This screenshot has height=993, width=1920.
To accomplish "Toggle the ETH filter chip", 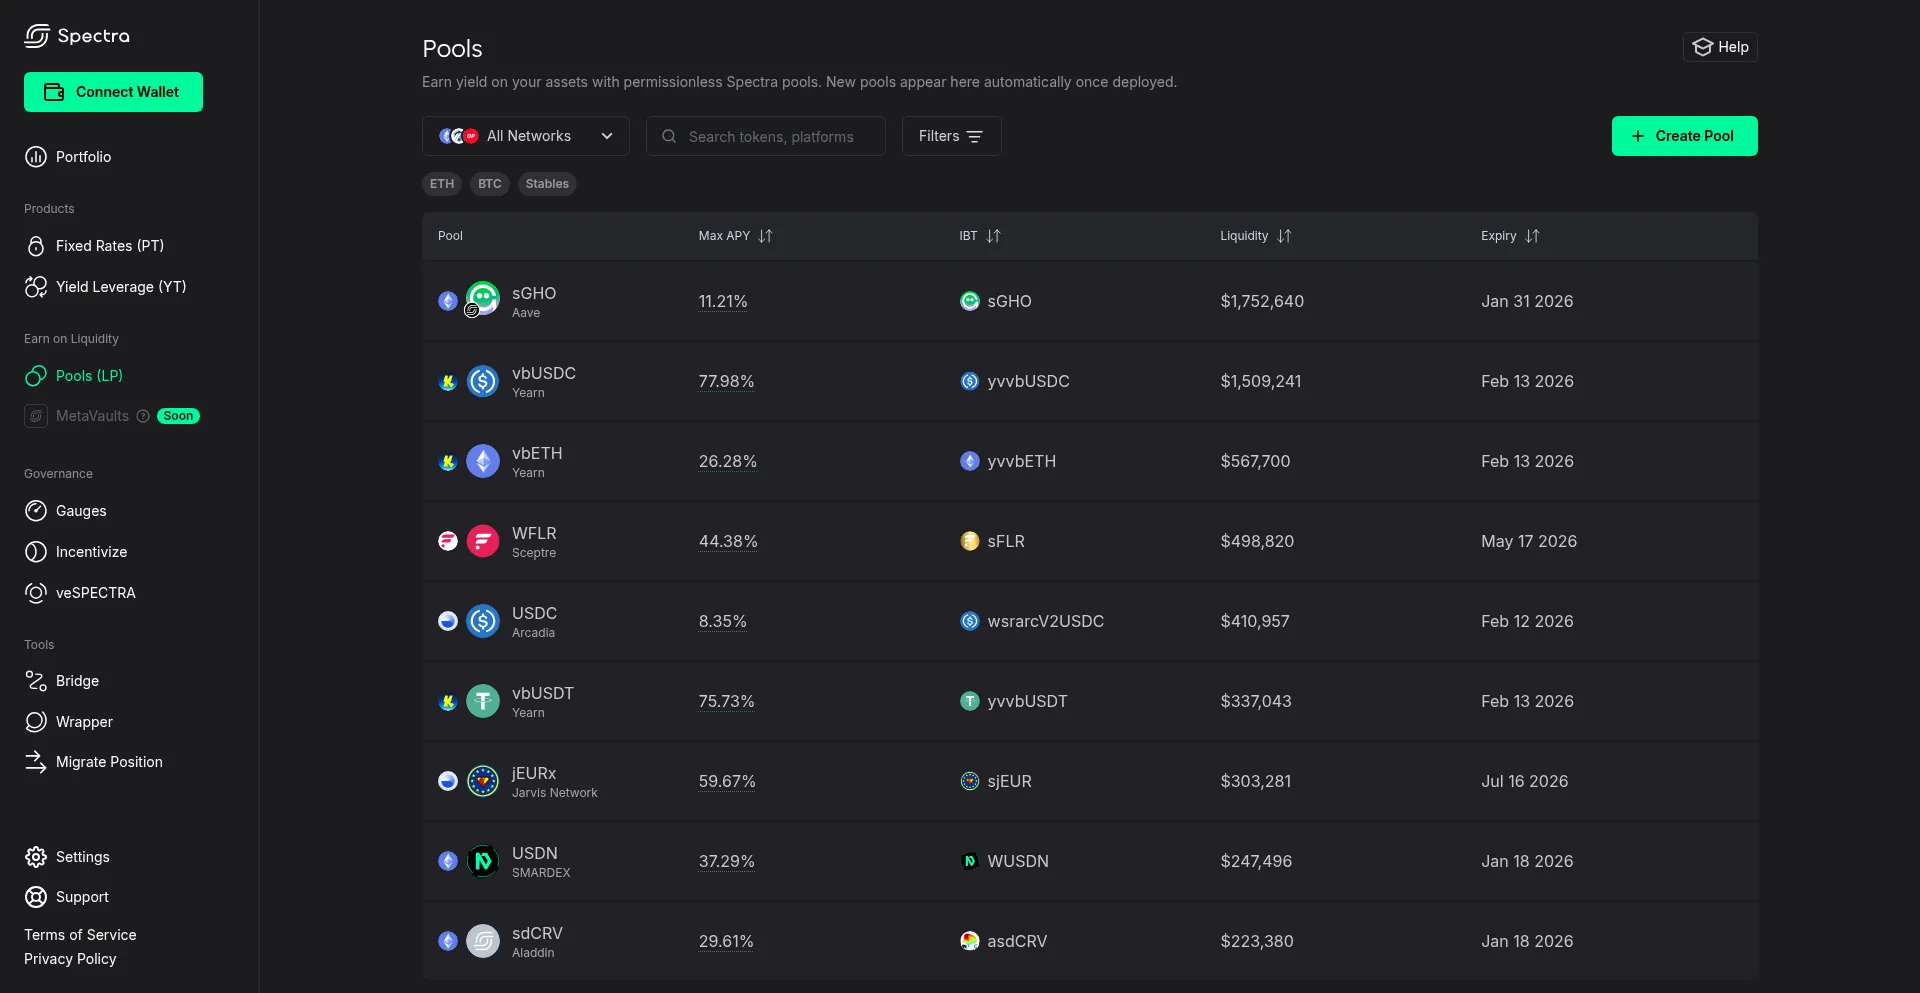I will 442,184.
